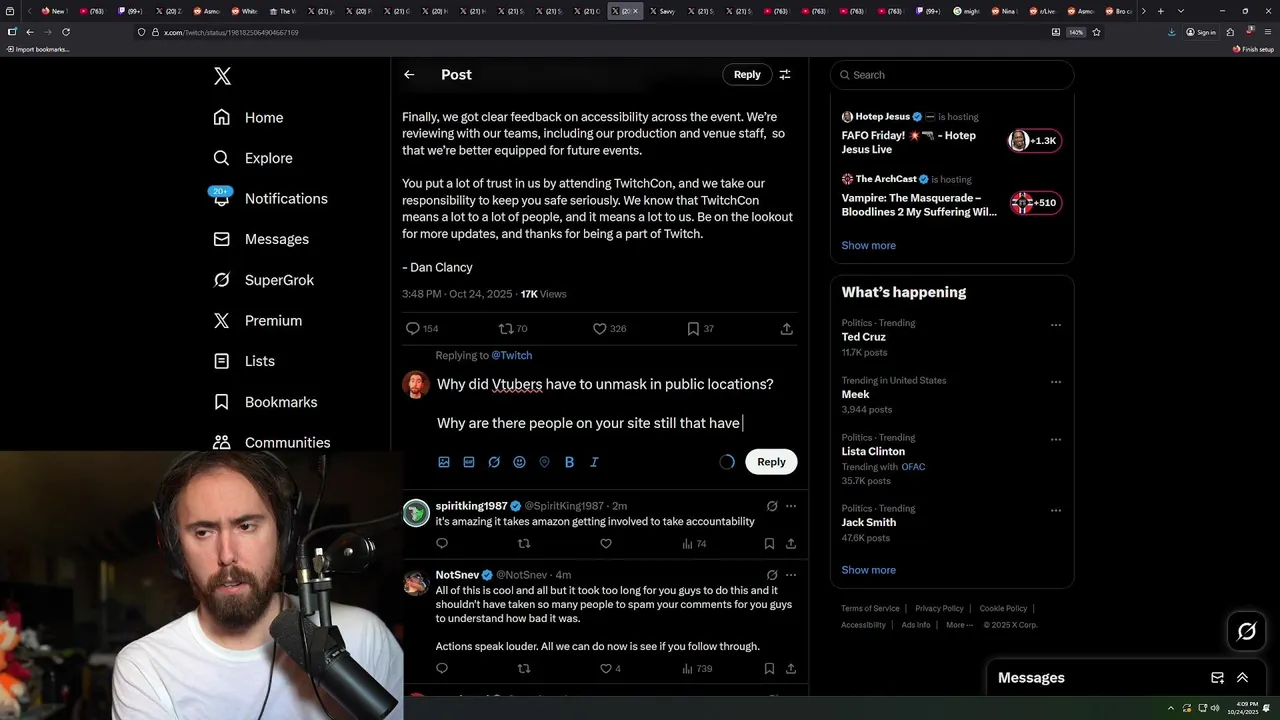Bookmark page with address bar star

(x=1096, y=32)
